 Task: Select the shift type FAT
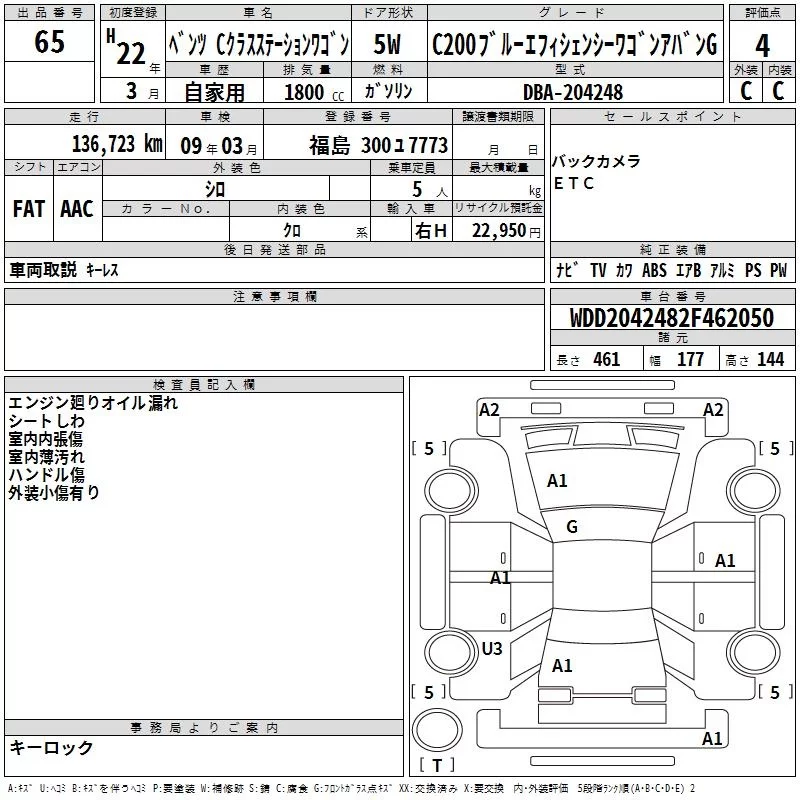[29, 209]
